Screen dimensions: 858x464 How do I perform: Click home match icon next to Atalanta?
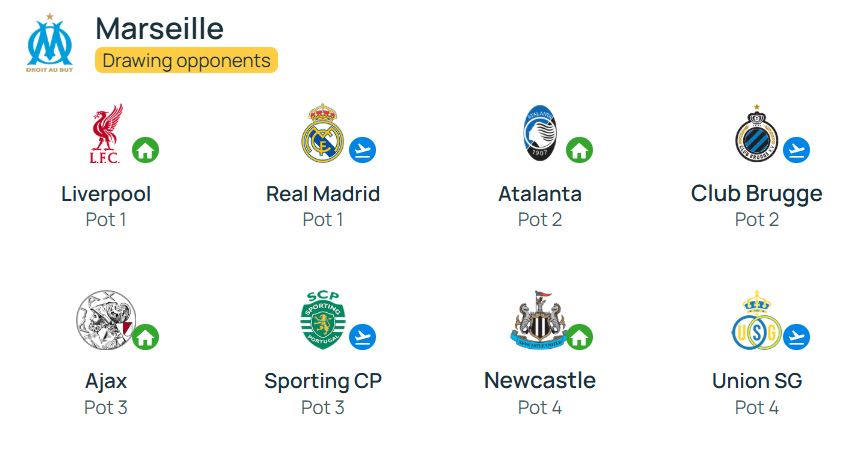point(579,150)
